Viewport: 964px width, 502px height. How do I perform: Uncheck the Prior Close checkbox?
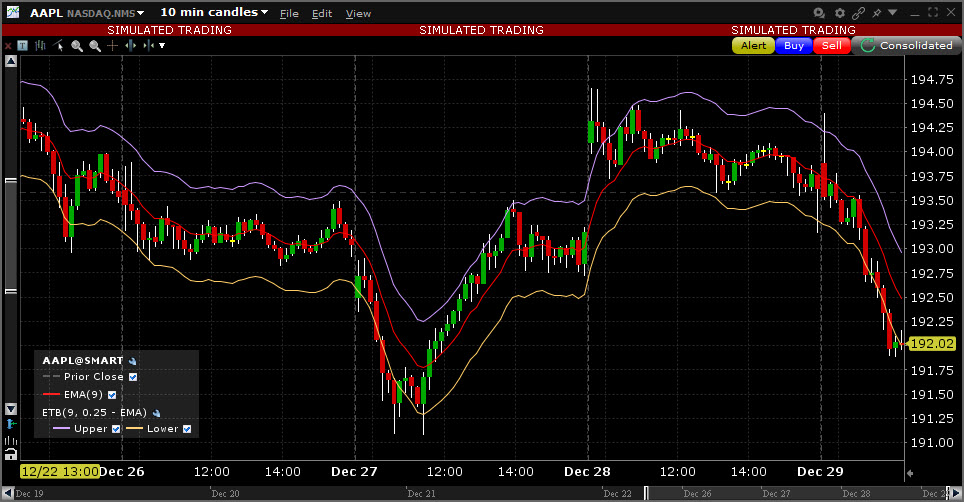pyautogui.click(x=133, y=377)
